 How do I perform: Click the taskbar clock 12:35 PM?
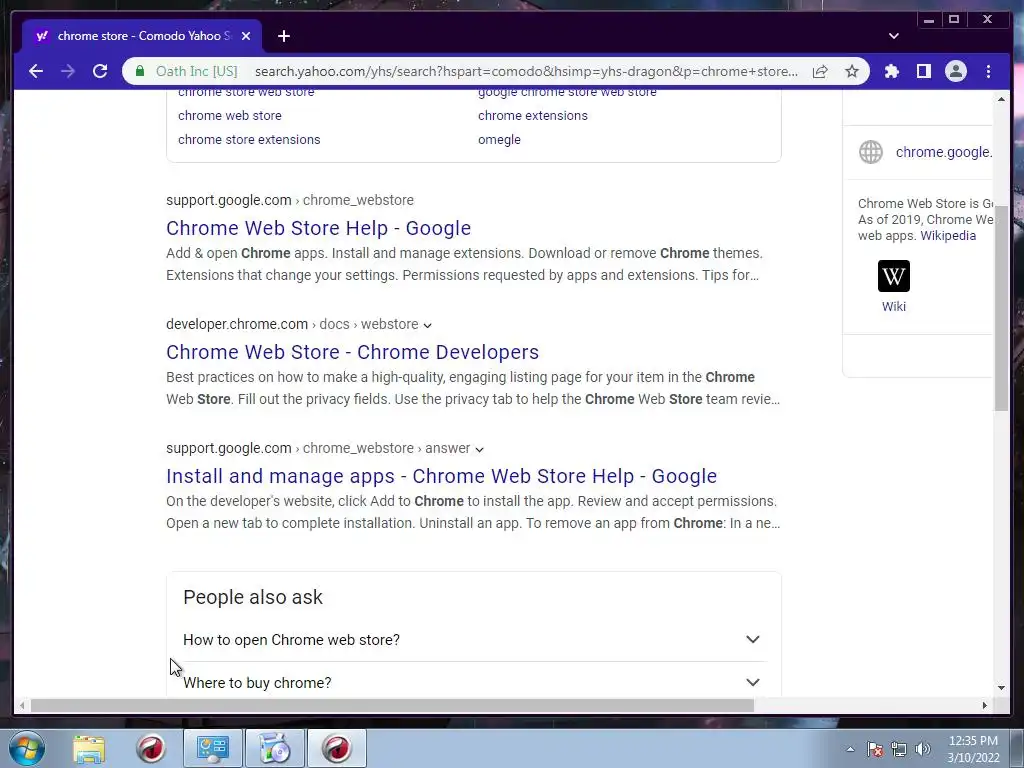click(x=973, y=741)
